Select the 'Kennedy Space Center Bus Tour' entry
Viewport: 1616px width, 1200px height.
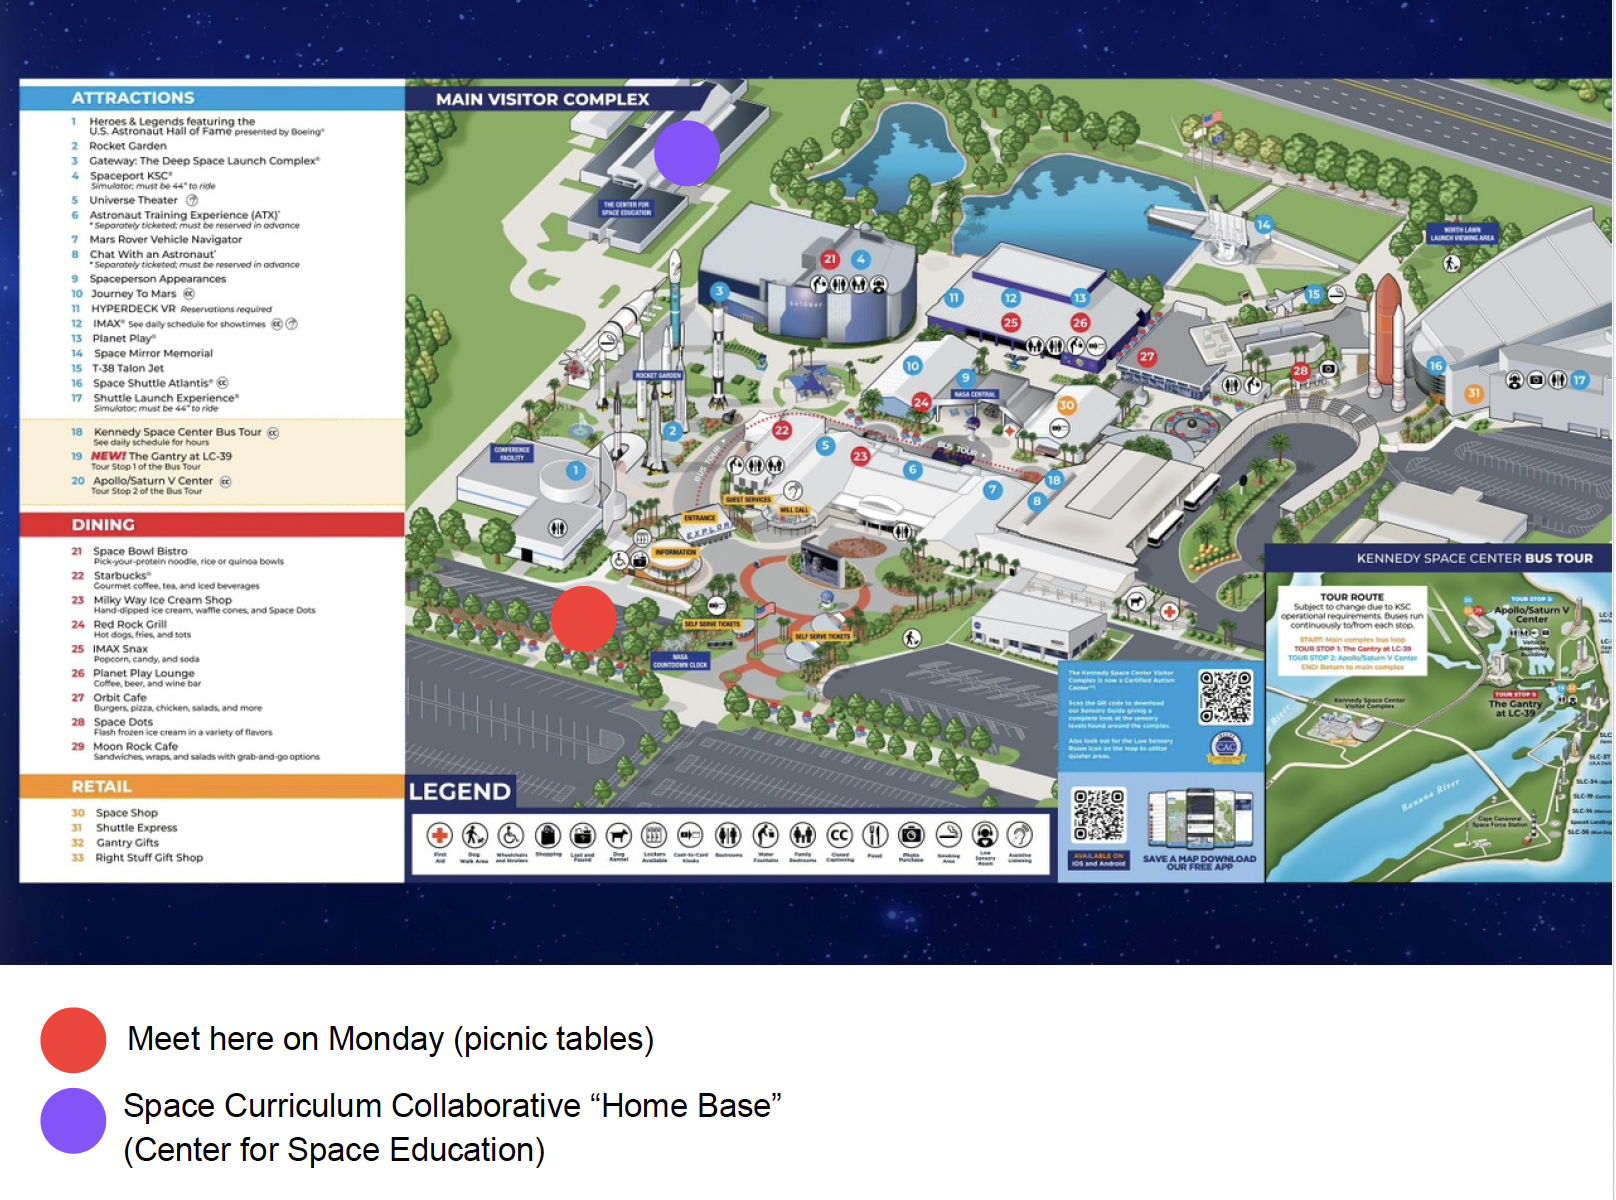[x=177, y=433]
